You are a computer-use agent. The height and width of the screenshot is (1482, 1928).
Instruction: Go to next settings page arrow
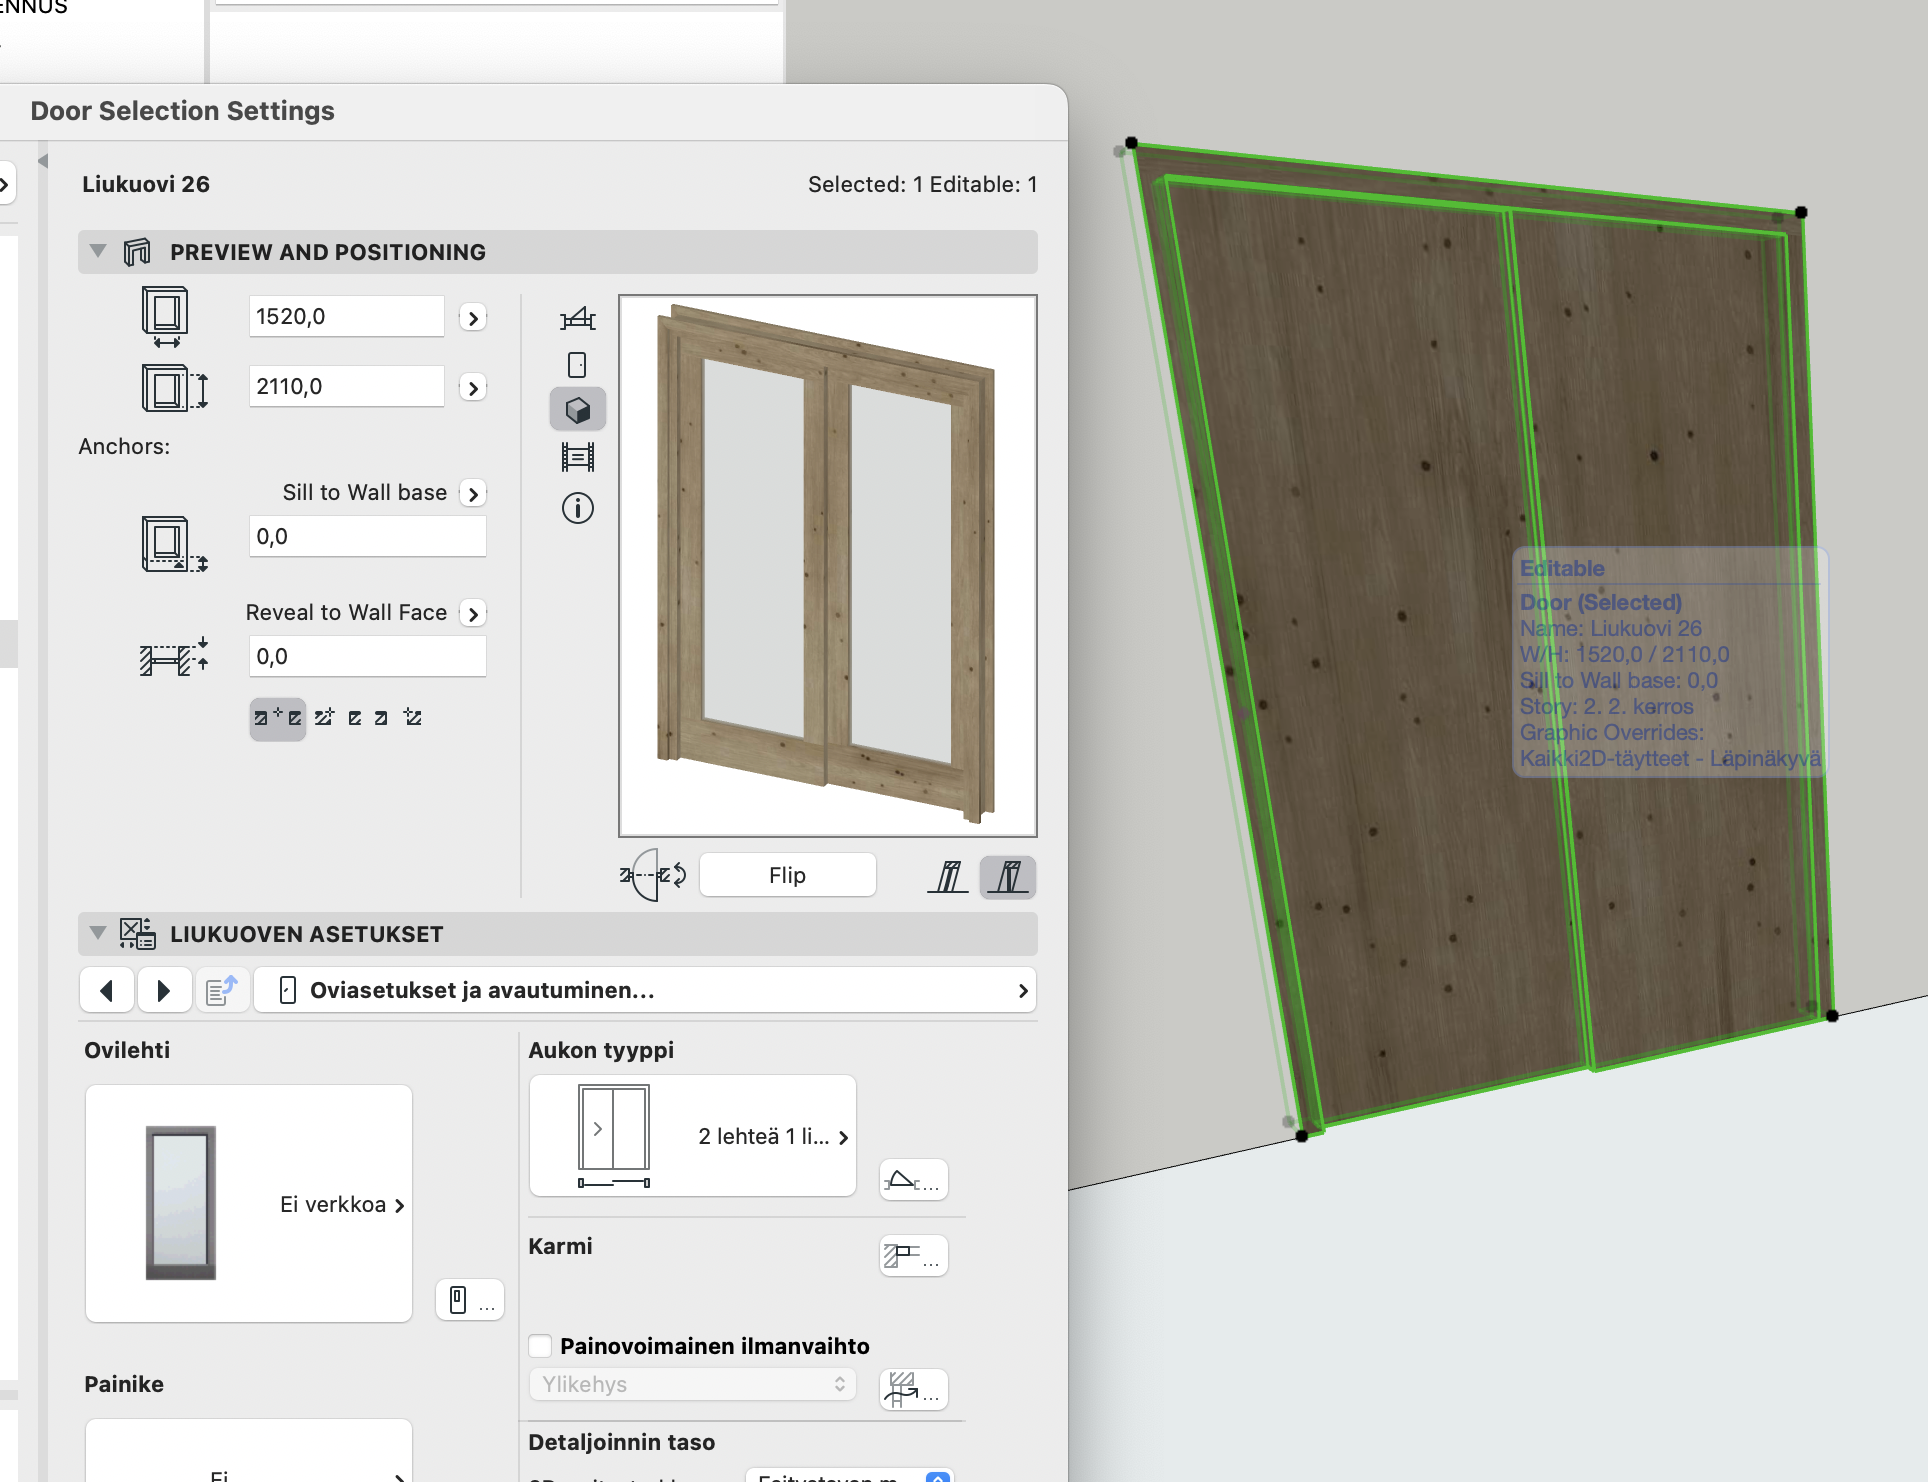(x=164, y=990)
